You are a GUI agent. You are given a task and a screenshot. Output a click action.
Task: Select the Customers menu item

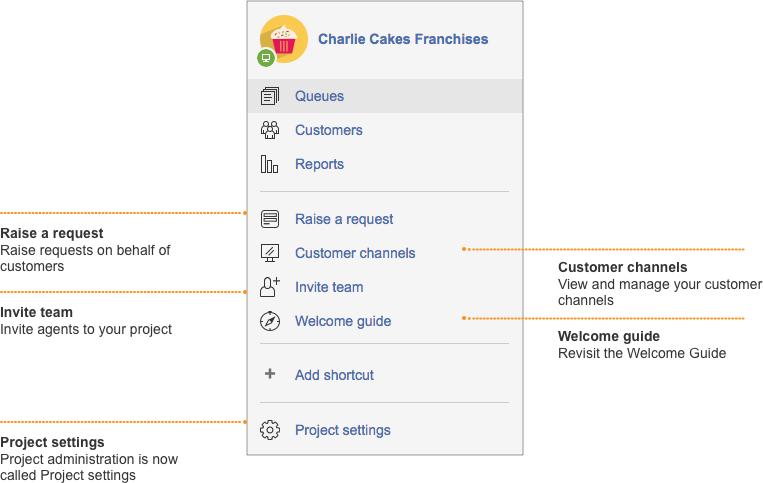pos(328,130)
